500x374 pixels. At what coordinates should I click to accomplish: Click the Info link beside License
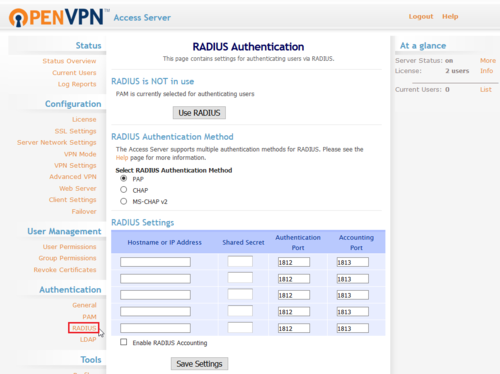(x=486, y=71)
